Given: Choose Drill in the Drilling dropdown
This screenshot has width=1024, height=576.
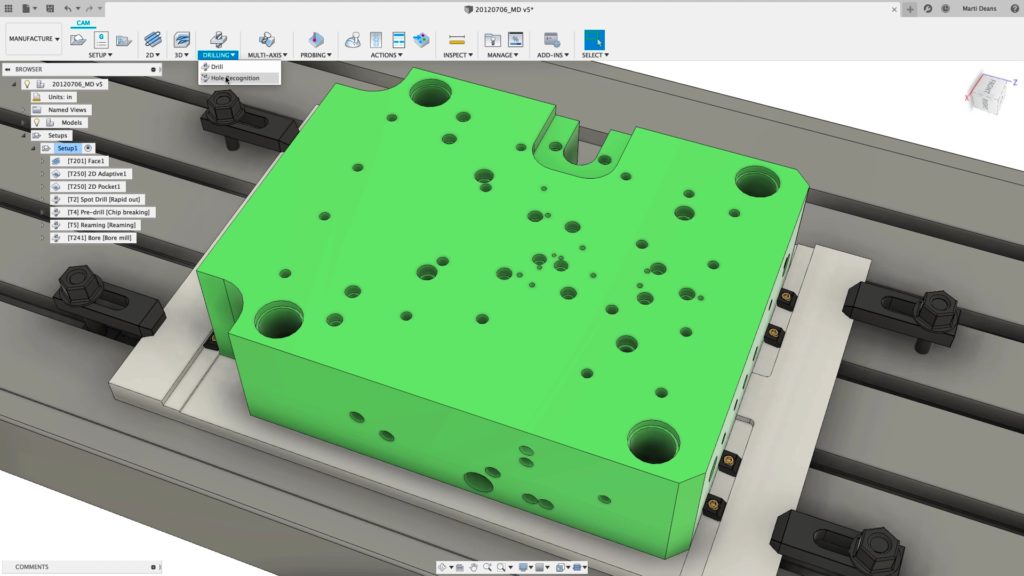Looking at the screenshot, I should click(217, 67).
